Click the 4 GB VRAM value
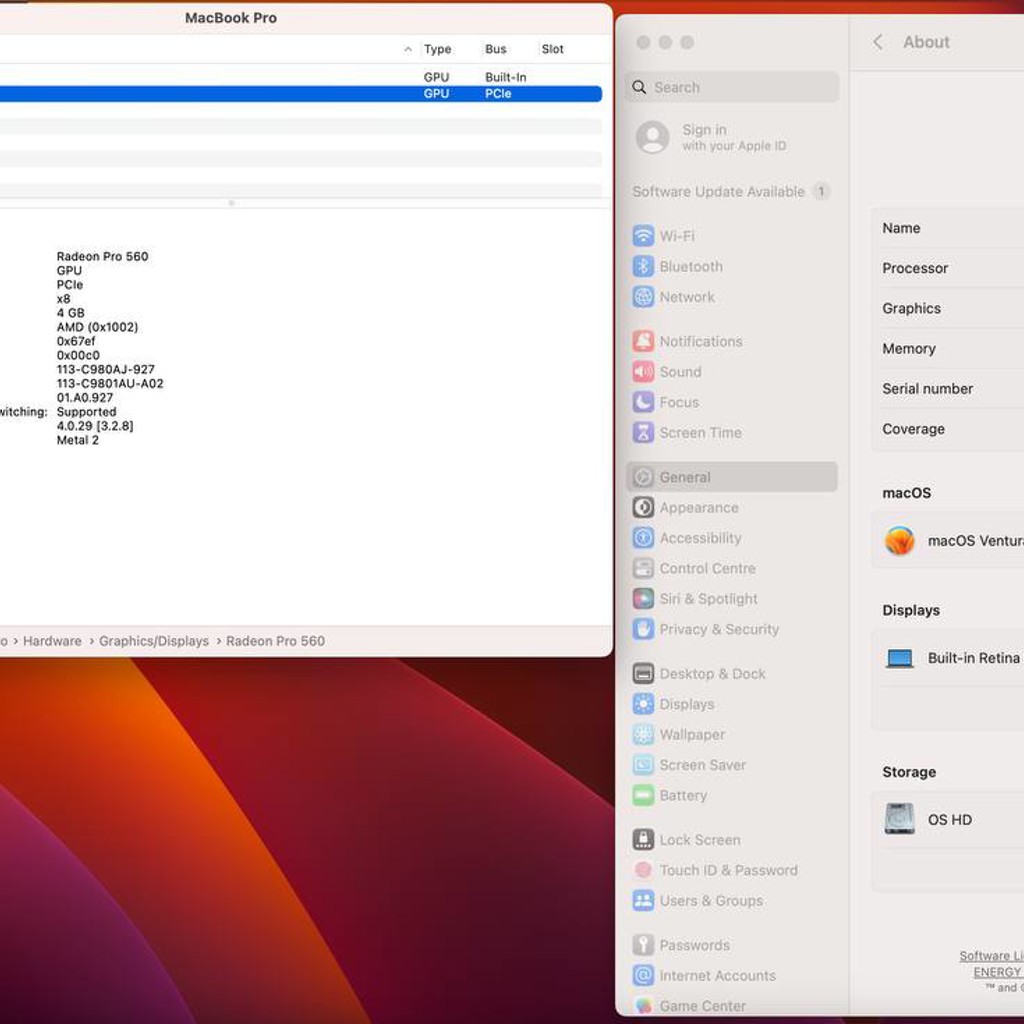 click(x=71, y=313)
